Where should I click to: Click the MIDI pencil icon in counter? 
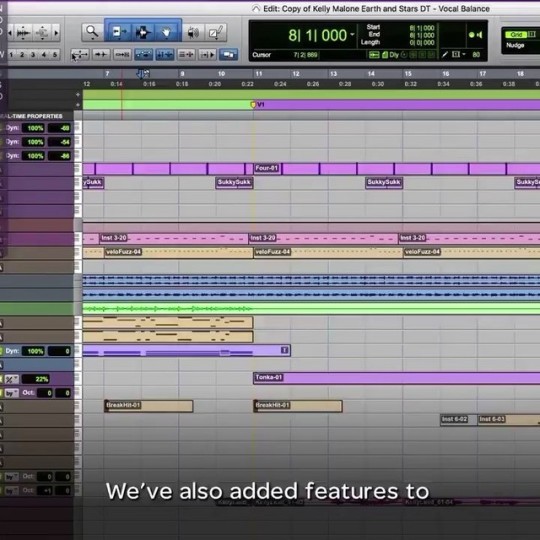(x=445, y=54)
